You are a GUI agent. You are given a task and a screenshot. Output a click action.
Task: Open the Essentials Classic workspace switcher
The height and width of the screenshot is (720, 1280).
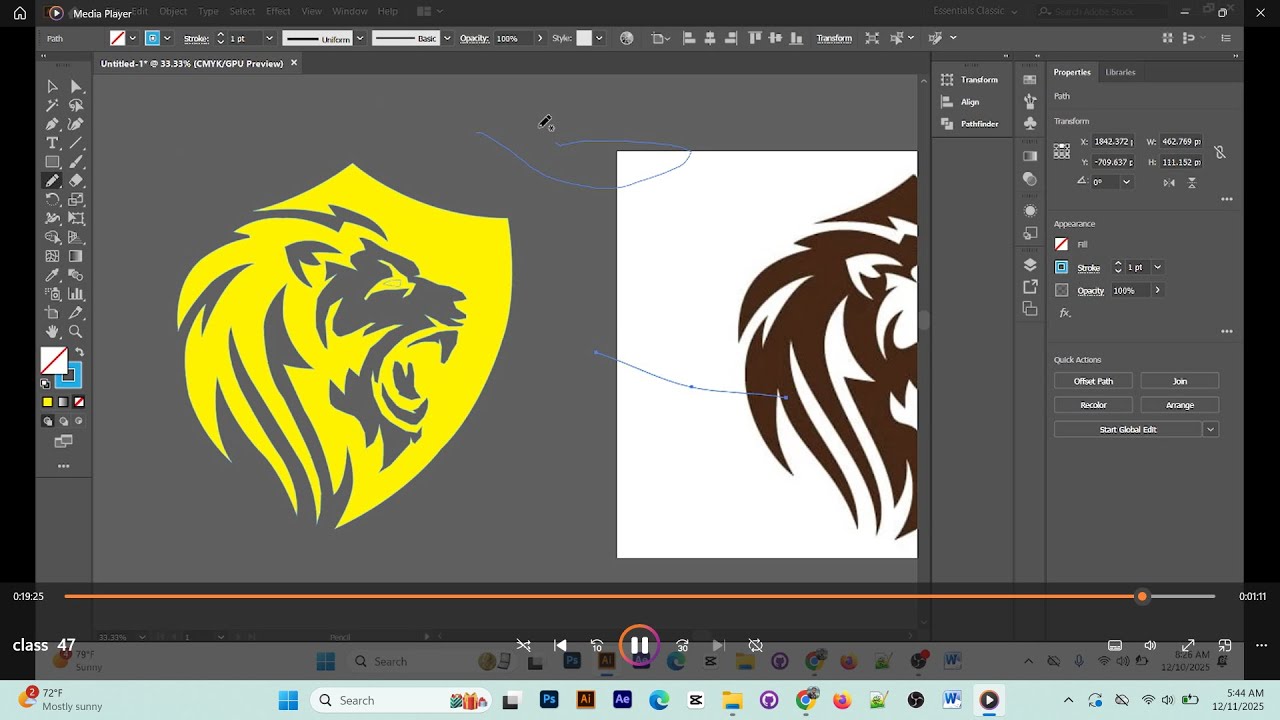[x=975, y=11]
